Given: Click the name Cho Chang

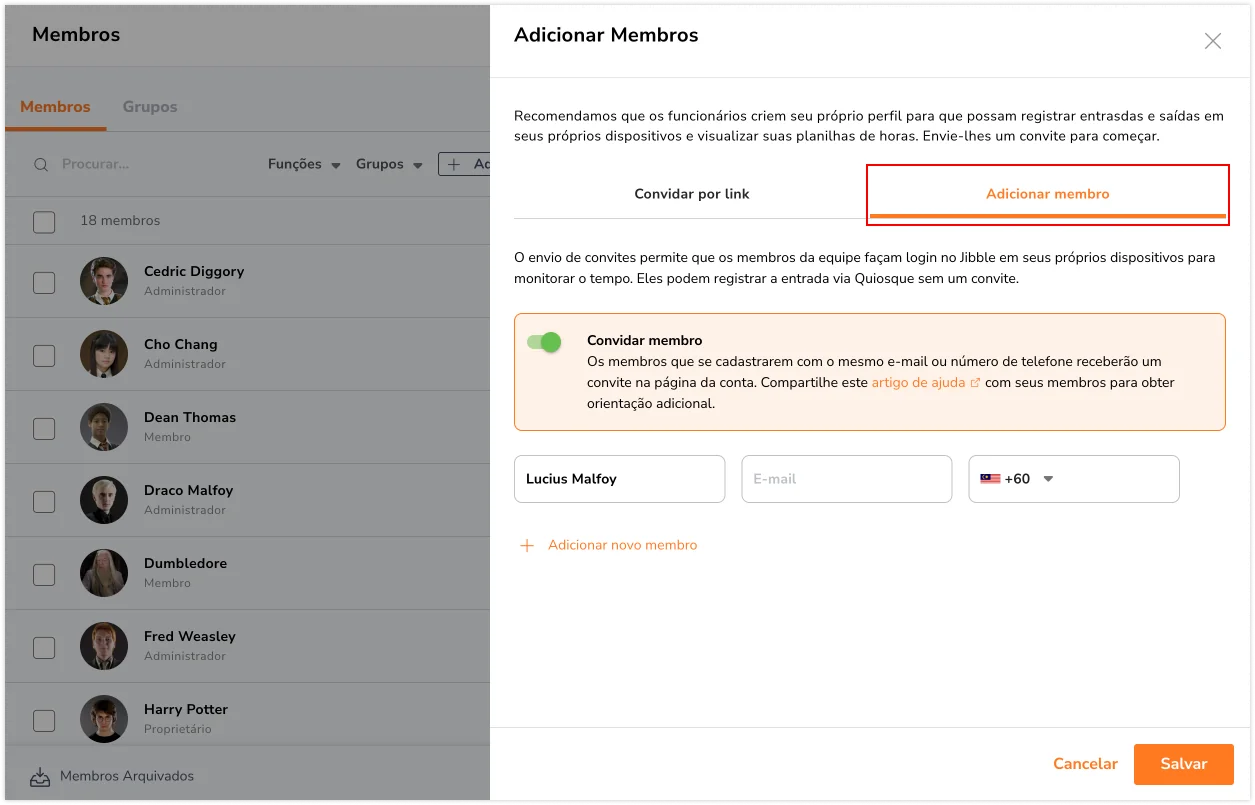Looking at the screenshot, I should tap(180, 344).
